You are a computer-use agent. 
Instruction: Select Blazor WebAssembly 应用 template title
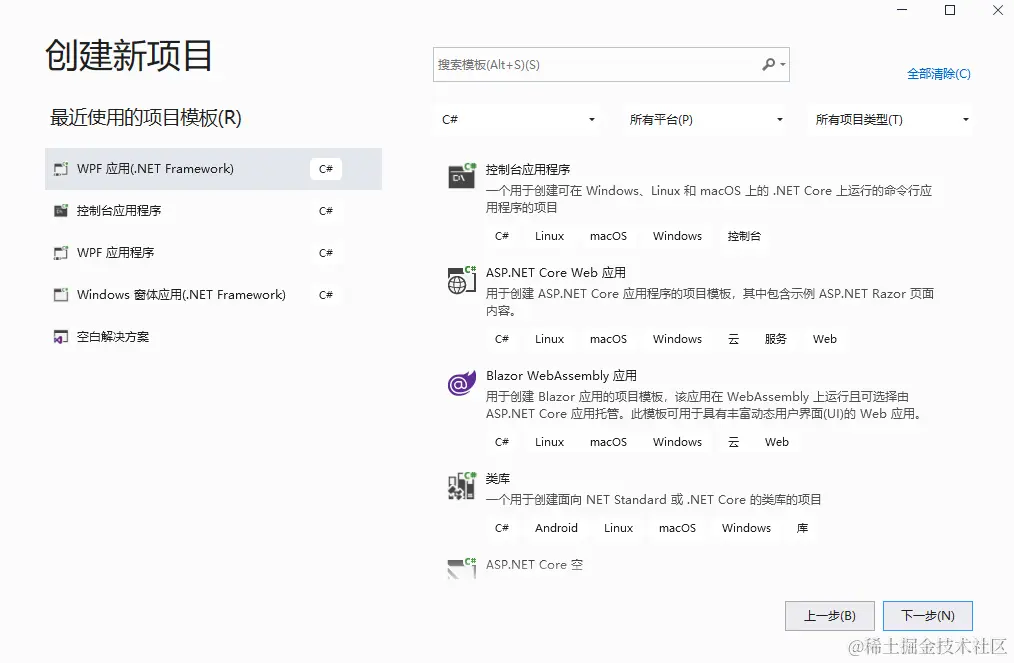coord(561,375)
